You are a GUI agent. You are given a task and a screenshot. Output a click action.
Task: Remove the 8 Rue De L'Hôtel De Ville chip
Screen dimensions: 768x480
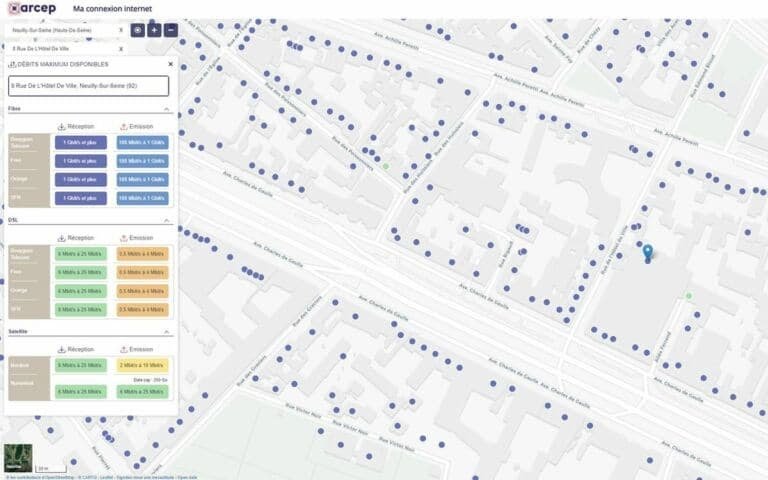121,48
